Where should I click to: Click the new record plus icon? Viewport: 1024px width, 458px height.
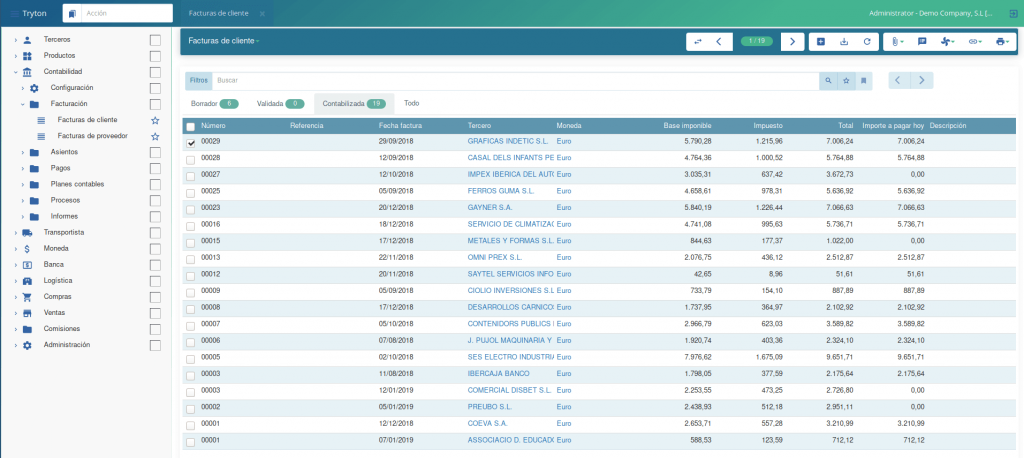point(821,41)
